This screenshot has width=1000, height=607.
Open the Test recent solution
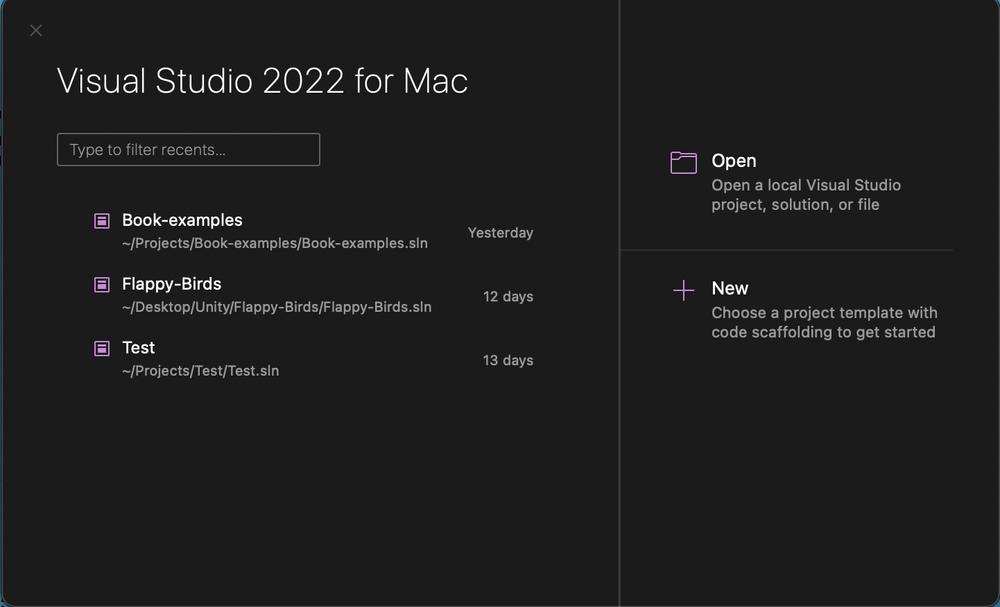click(x=313, y=360)
